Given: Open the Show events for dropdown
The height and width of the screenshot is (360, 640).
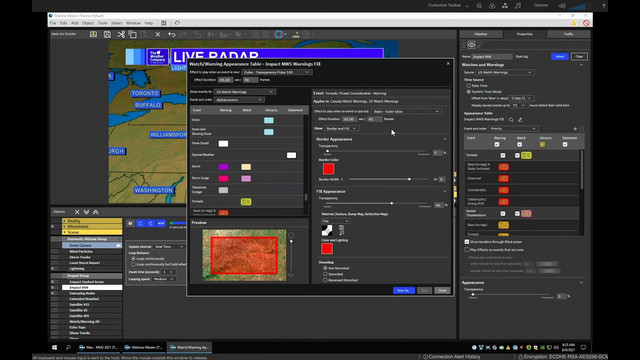Looking at the screenshot, I should point(244,92).
